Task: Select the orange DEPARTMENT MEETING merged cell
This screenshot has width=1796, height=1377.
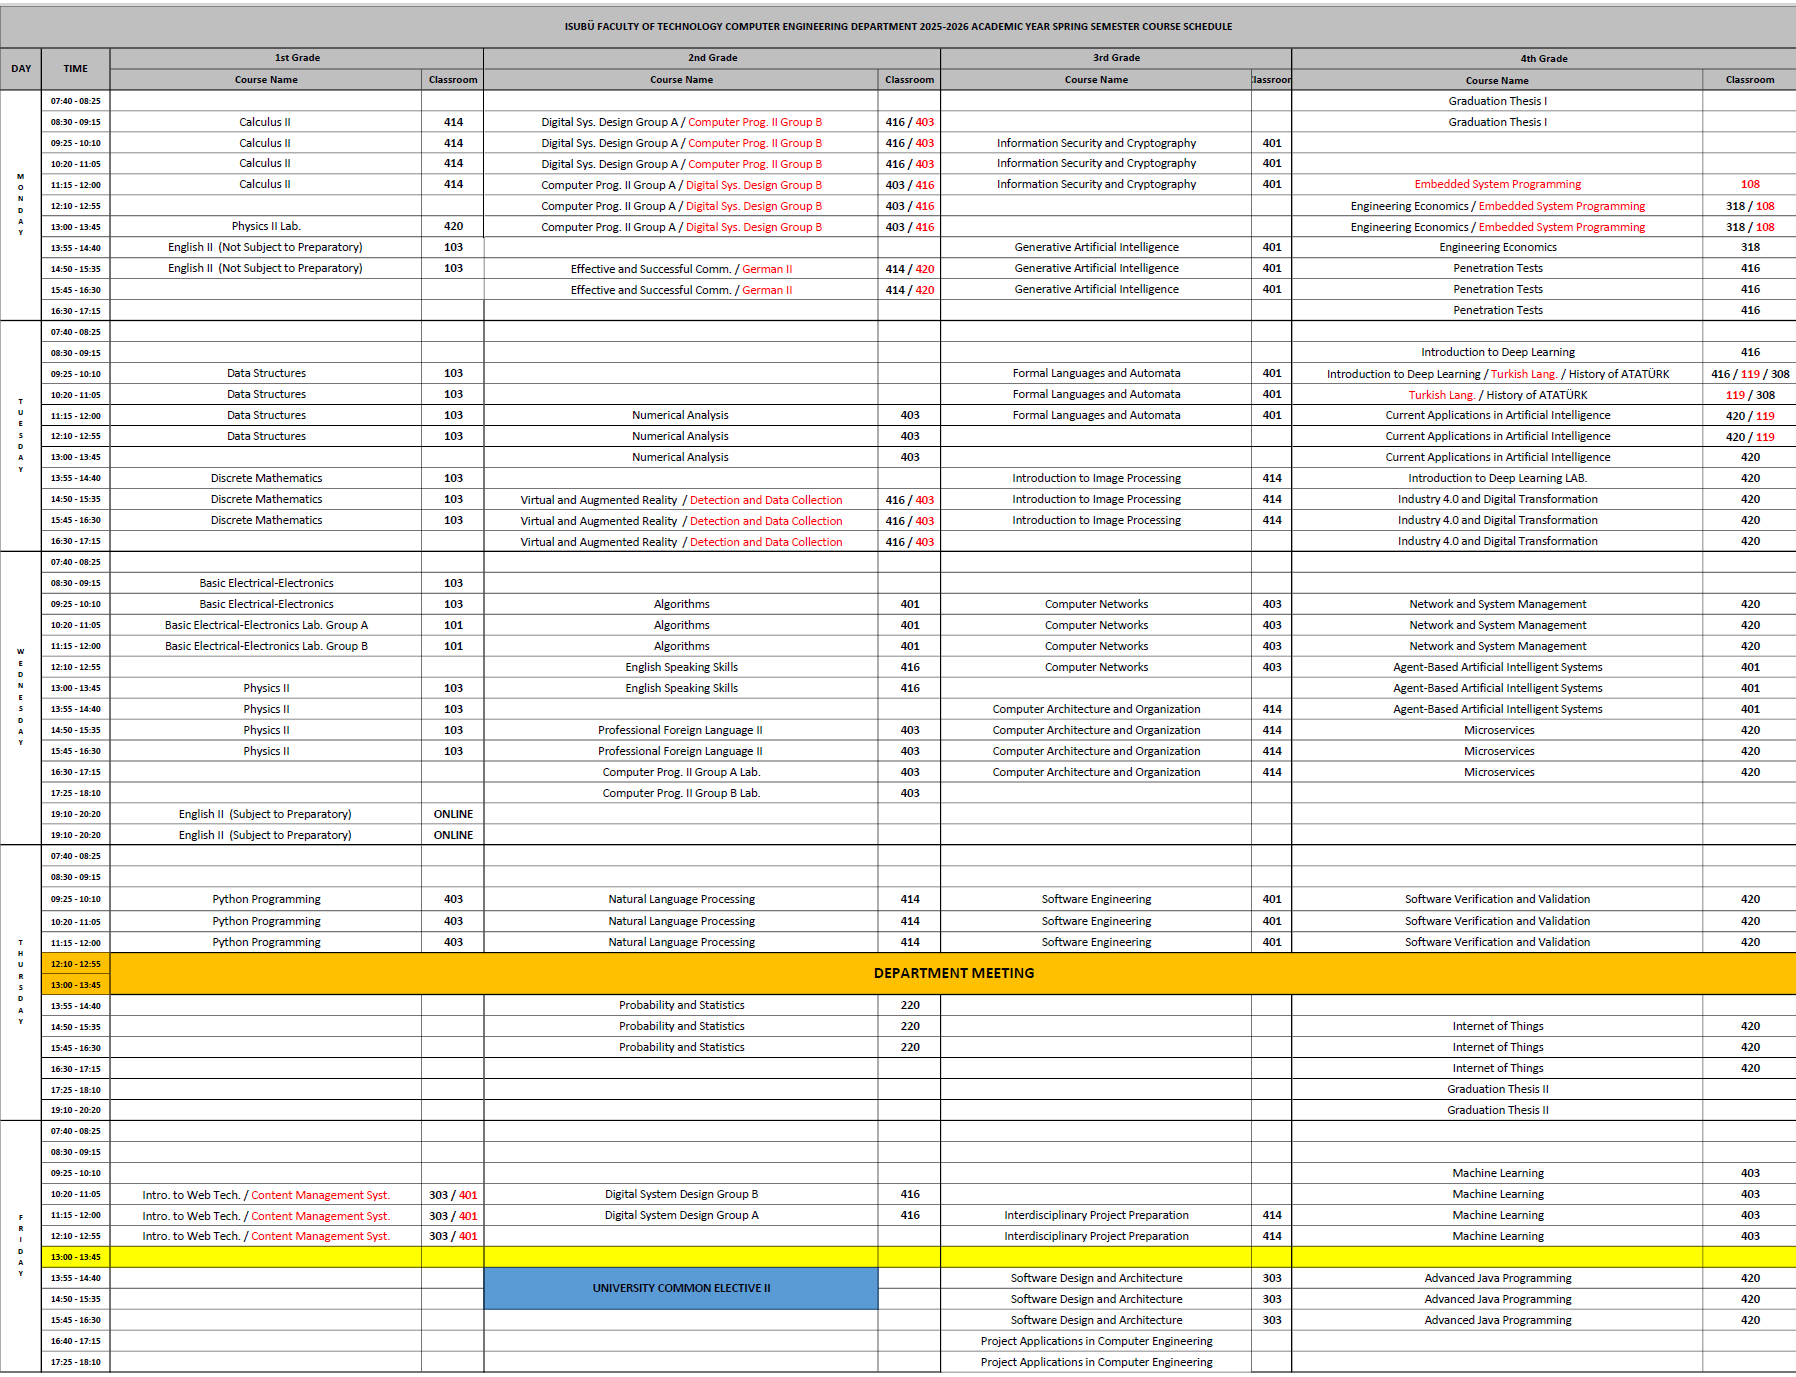Action: (953, 973)
